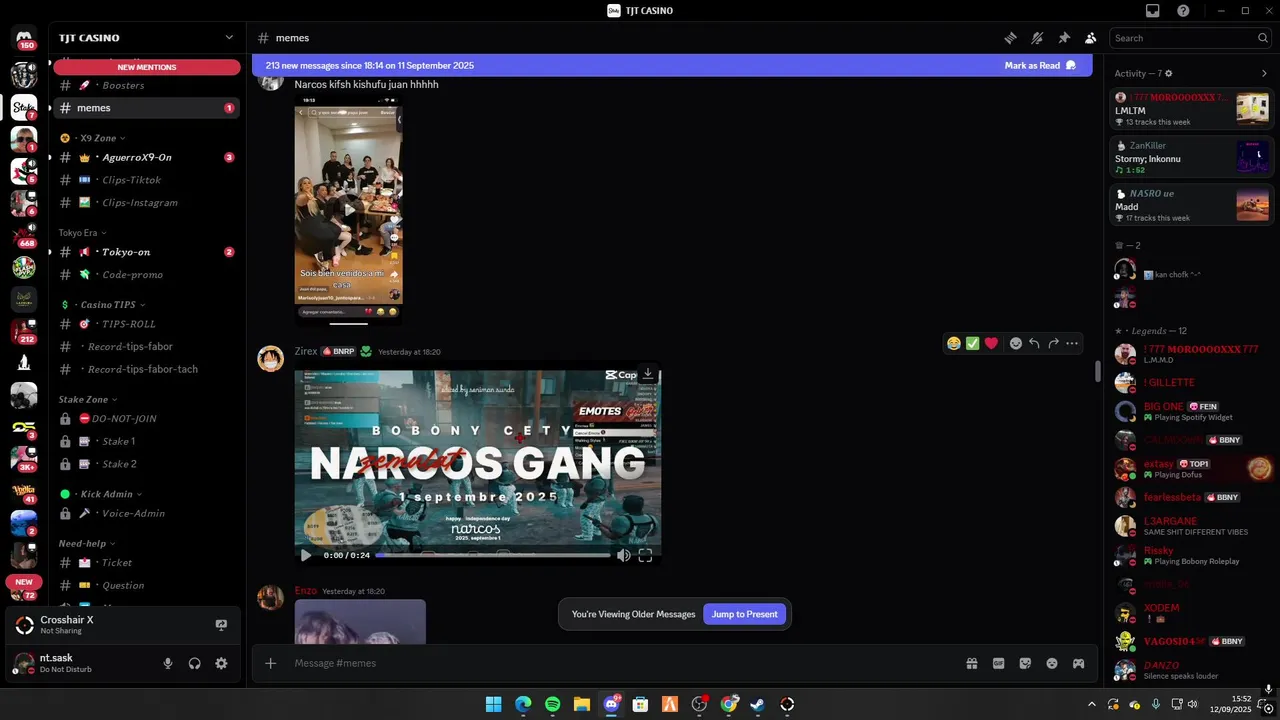Viewport: 1280px width, 720px height.
Task: Play the Narcos Gang video
Action: coord(306,555)
